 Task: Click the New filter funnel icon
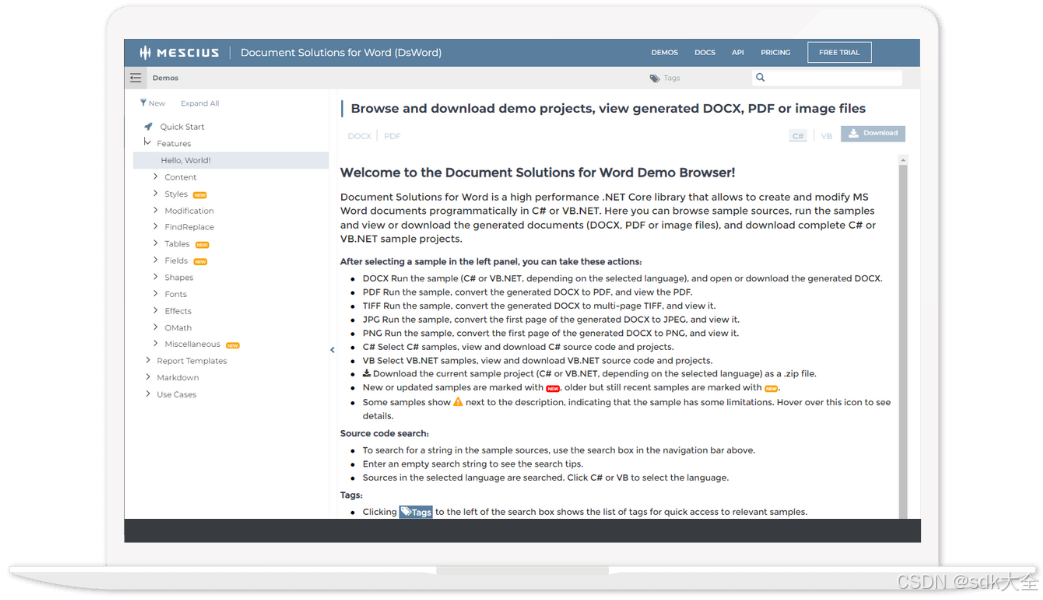point(143,103)
